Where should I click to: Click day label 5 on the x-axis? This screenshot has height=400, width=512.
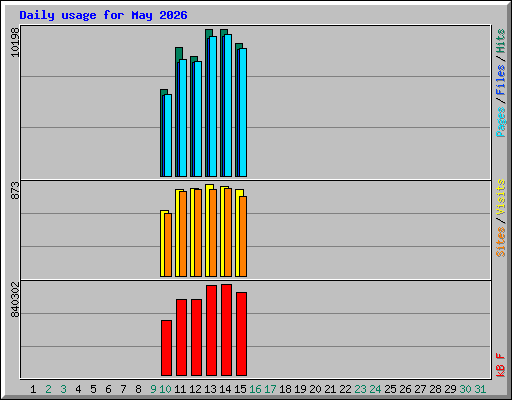click(x=93, y=389)
